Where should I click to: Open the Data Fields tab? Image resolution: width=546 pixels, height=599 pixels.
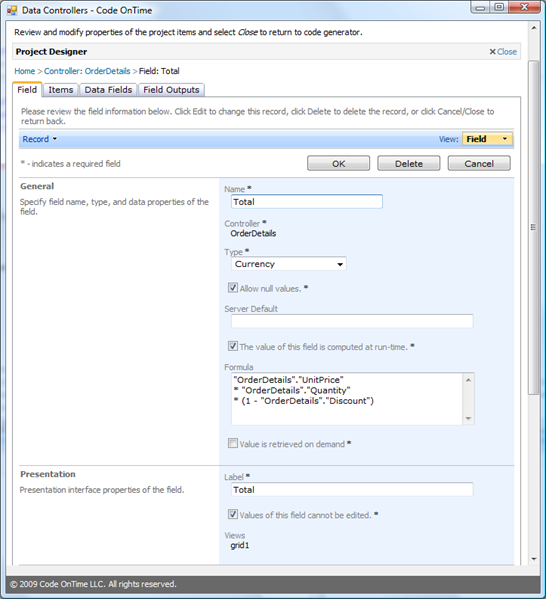(108, 90)
